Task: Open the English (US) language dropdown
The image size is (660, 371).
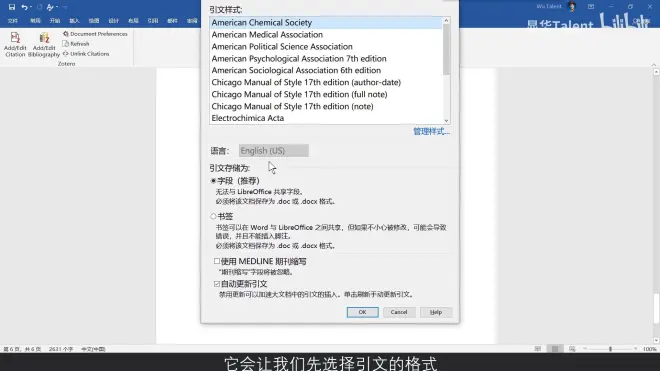Action: 274,151
